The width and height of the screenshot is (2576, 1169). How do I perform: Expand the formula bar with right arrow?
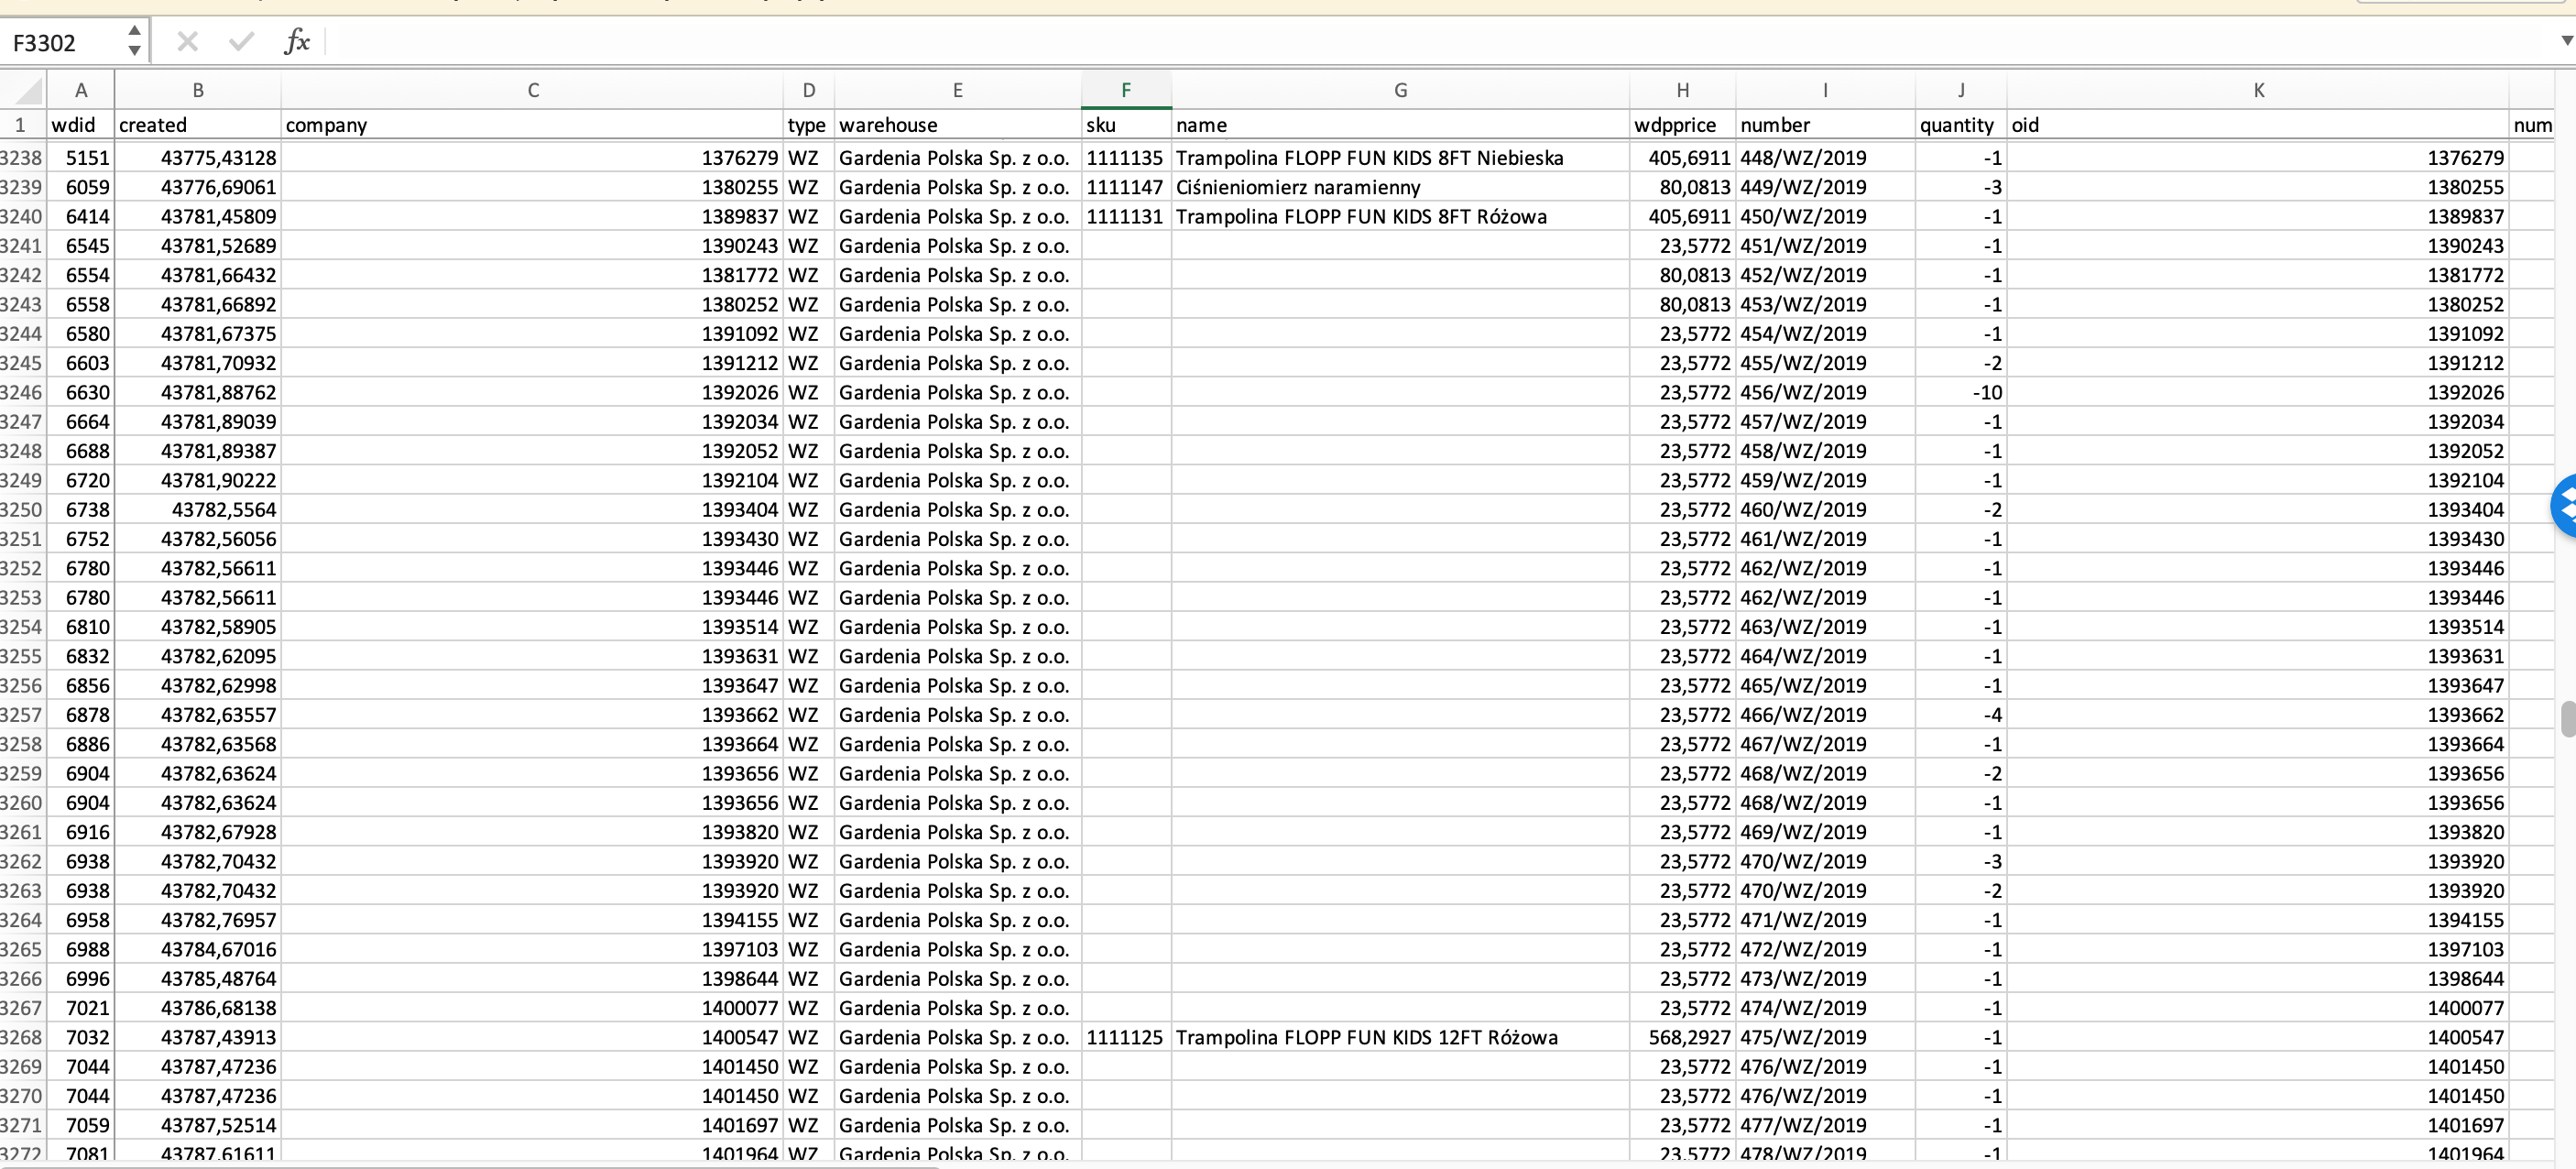2565,41
